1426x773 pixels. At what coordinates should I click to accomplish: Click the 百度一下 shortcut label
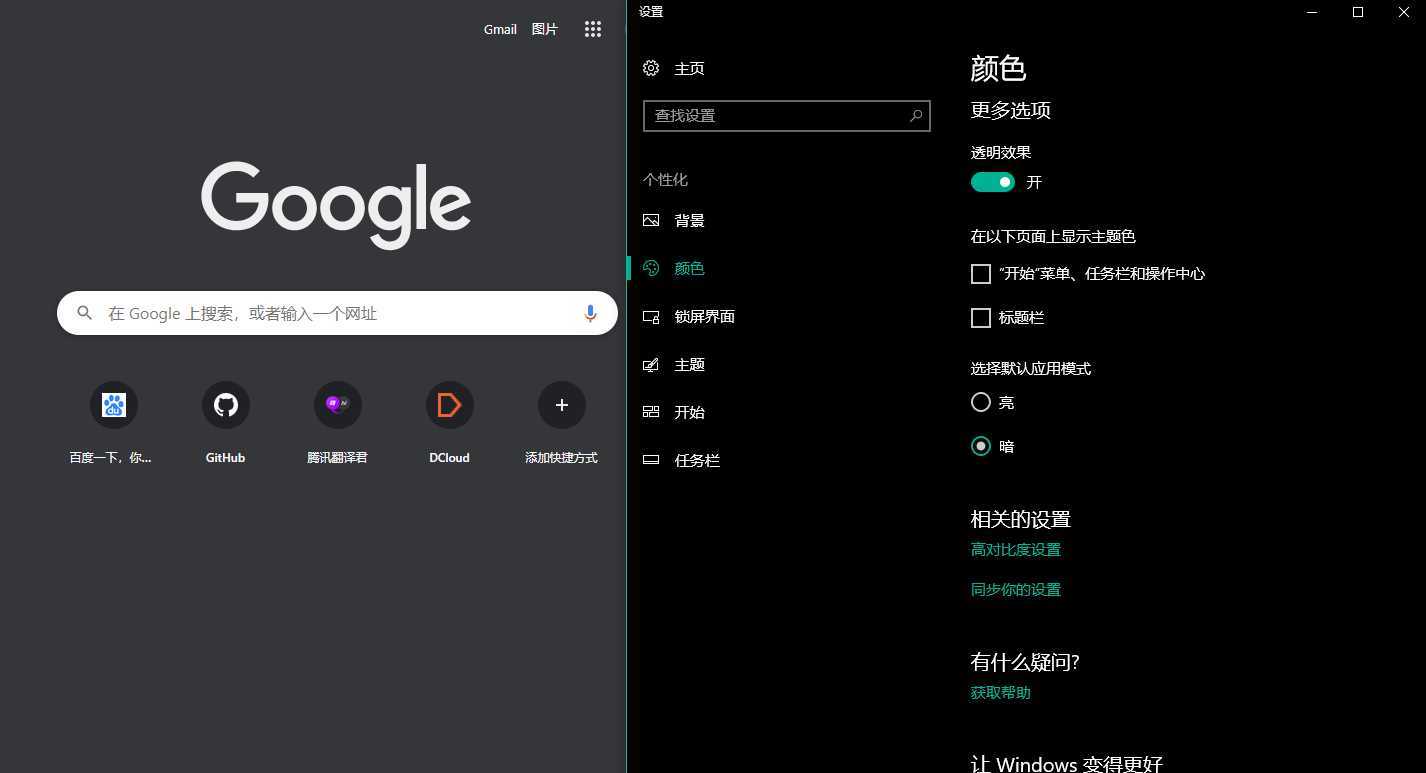click(110, 458)
